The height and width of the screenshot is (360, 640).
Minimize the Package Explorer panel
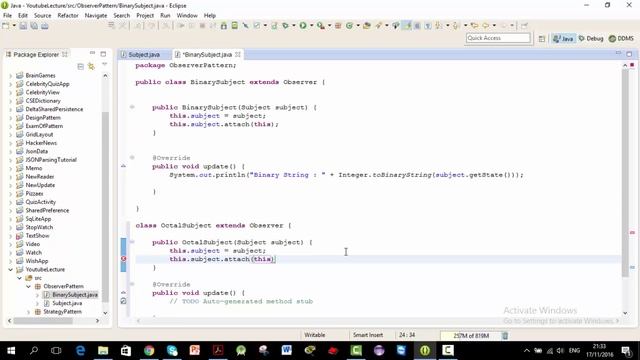pos(92,53)
